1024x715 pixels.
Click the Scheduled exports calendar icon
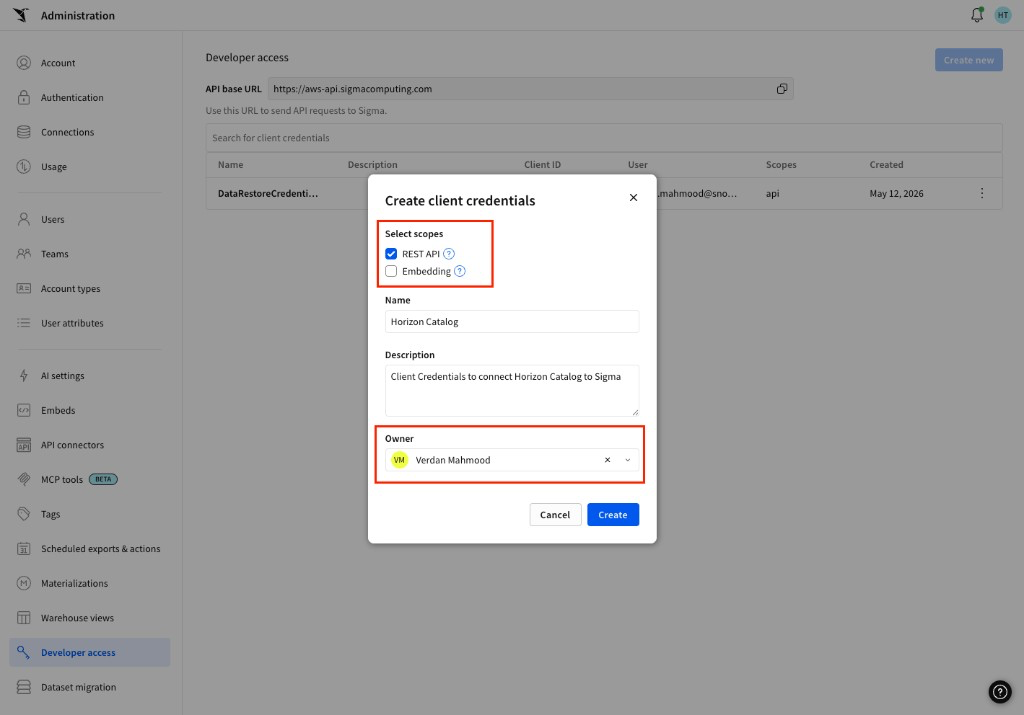pos(24,548)
